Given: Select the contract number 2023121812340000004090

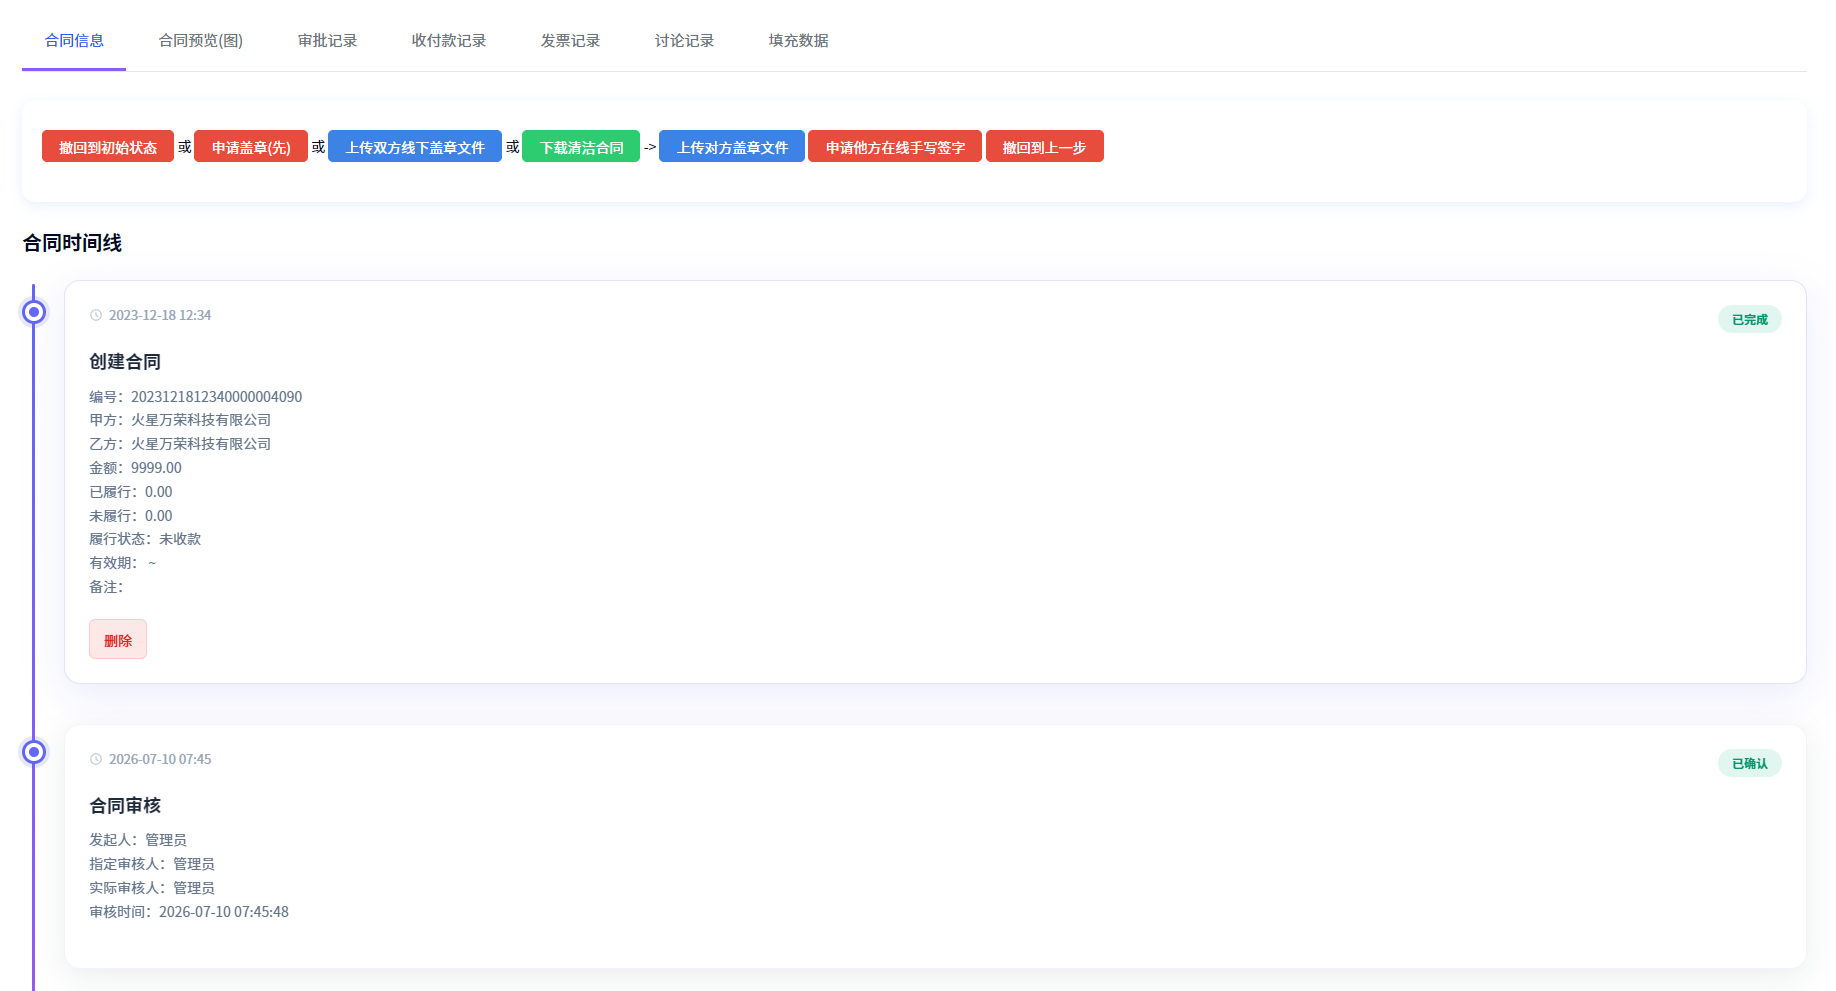Looking at the screenshot, I should [x=216, y=397].
